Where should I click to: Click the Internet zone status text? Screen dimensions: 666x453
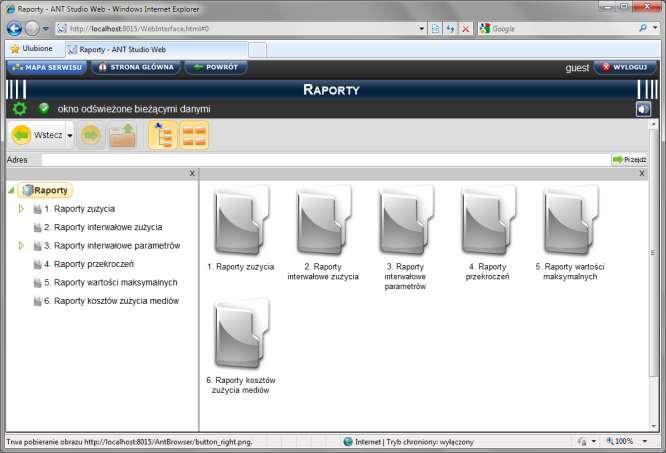(x=414, y=442)
